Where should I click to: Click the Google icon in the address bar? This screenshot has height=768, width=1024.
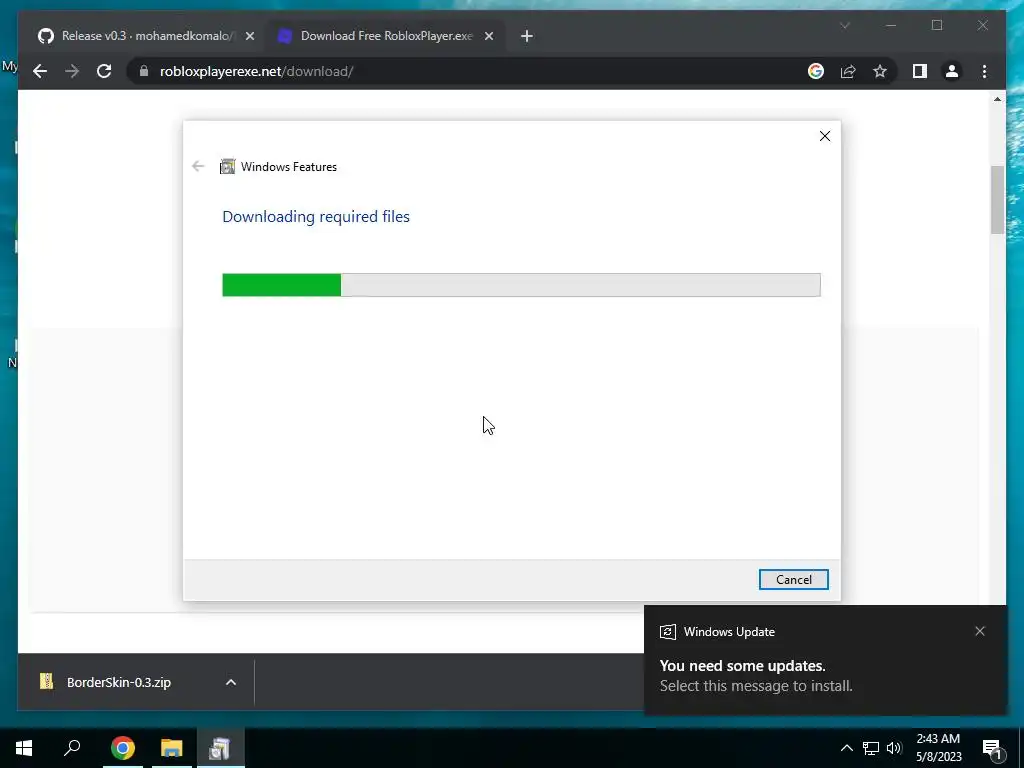point(816,71)
